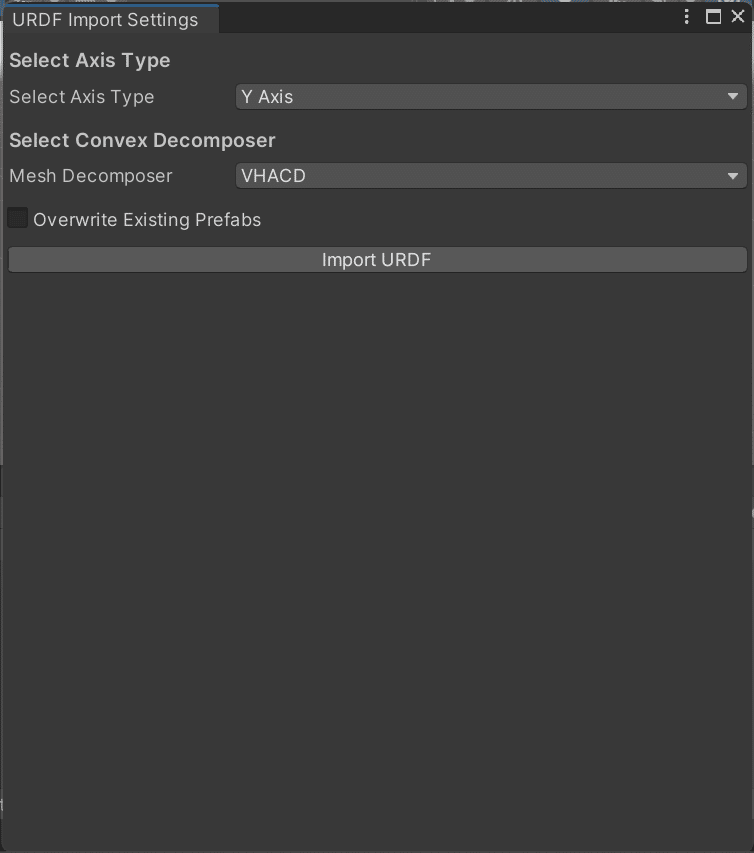Maximize the URDF Import Settings window
The width and height of the screenshot is (754, 853).
[713, 17]
